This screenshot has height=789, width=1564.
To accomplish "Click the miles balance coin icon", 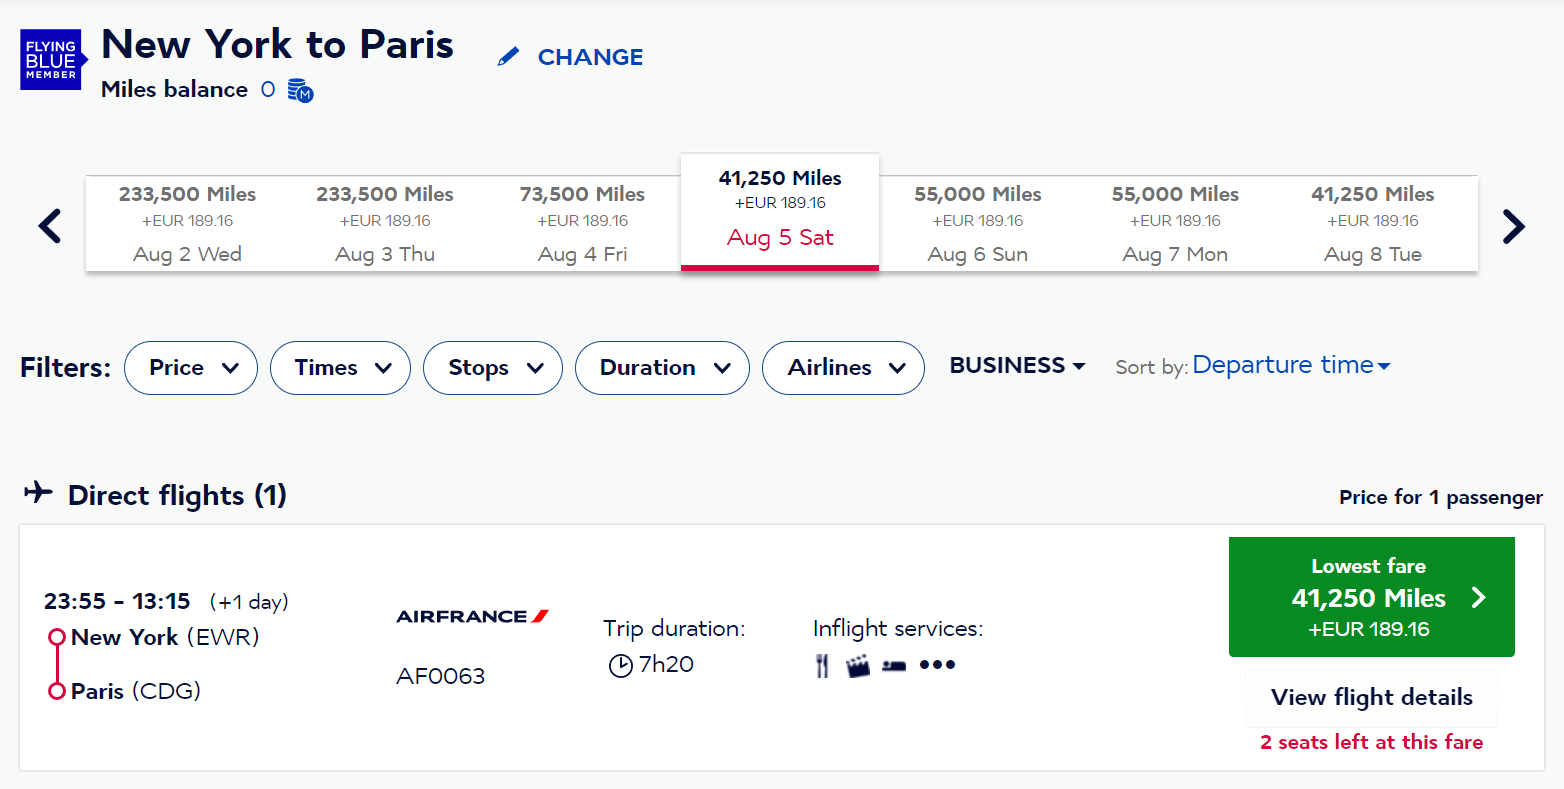I will click(x=300, y=91).
